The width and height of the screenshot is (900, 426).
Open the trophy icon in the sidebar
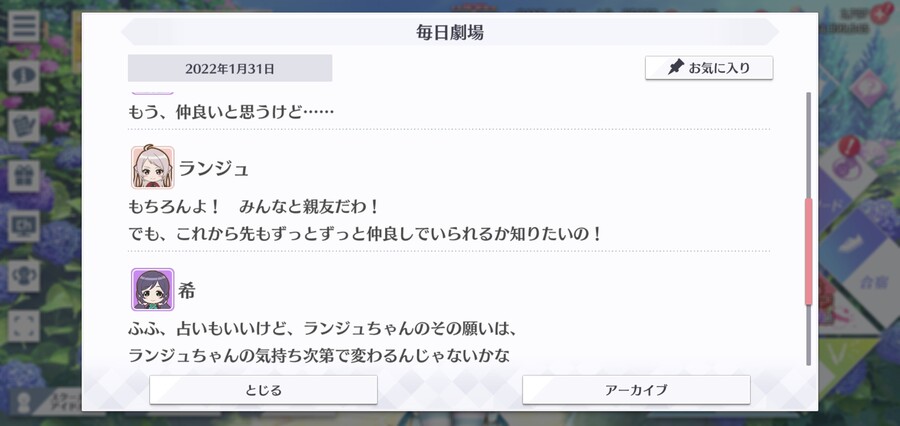pos(24,276)
